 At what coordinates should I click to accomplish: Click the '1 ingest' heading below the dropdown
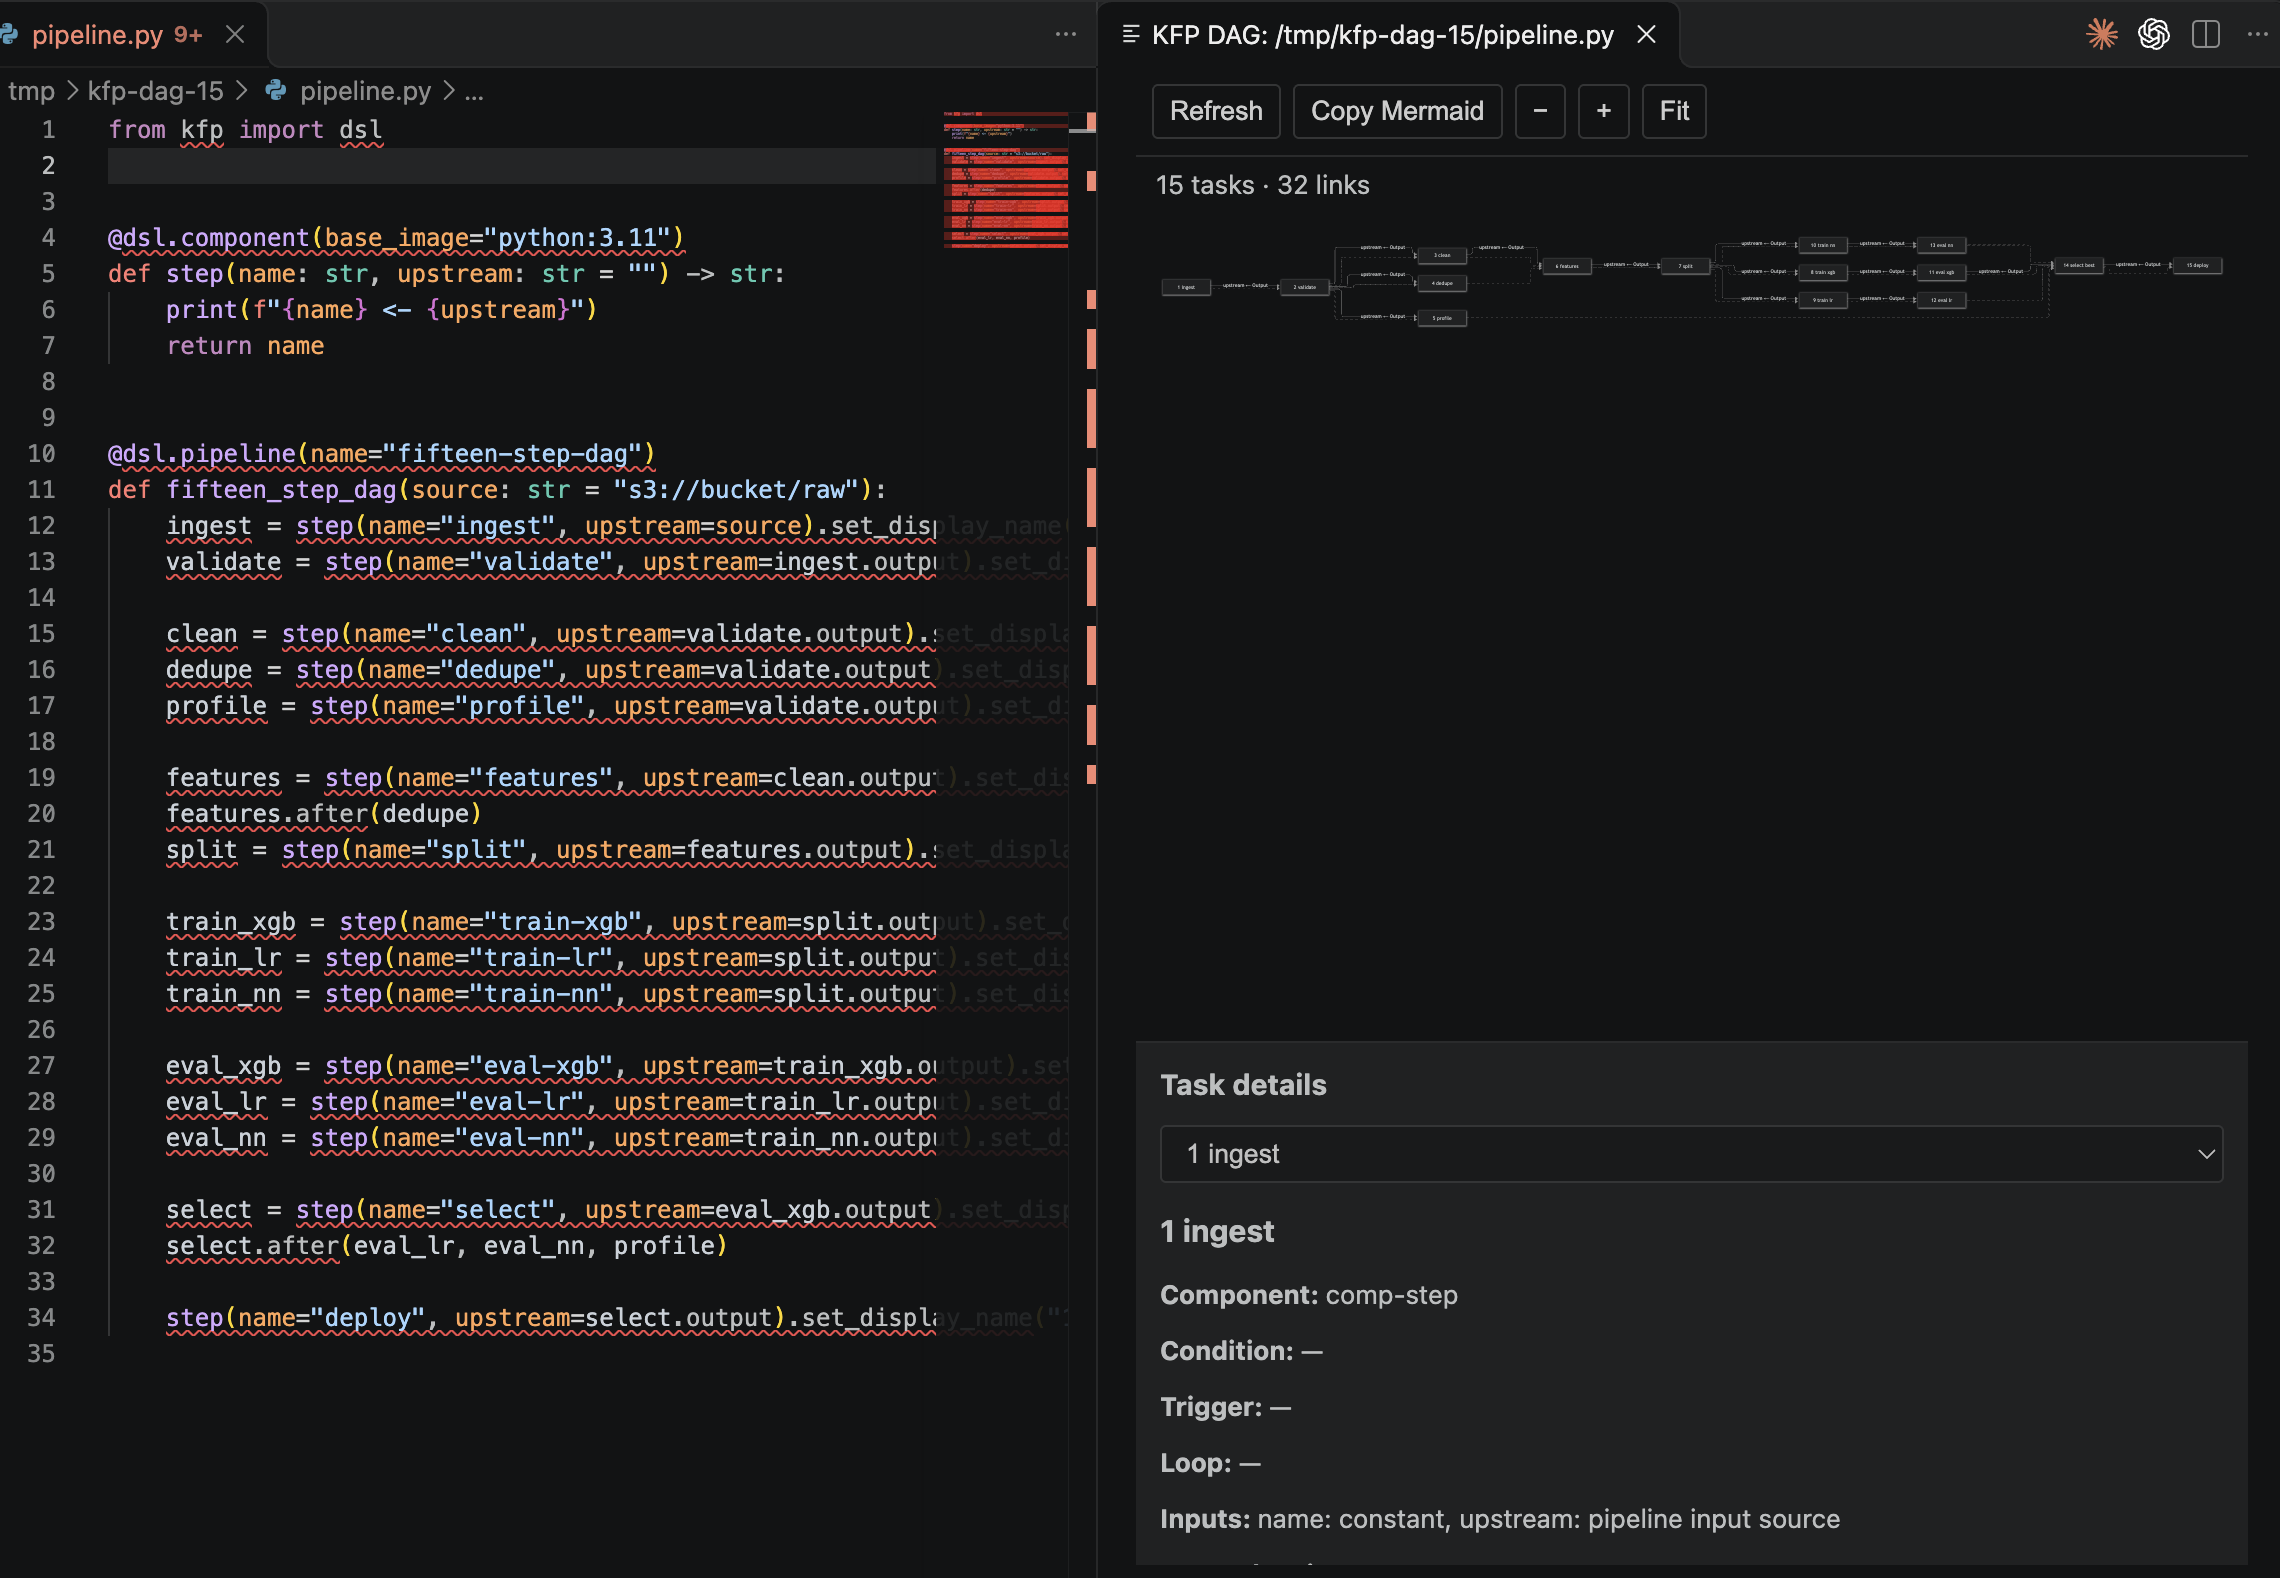1217,1231
